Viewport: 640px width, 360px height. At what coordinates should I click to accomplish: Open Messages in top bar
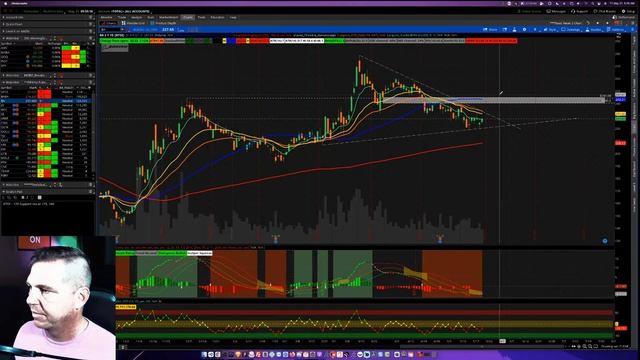[556, 11]
